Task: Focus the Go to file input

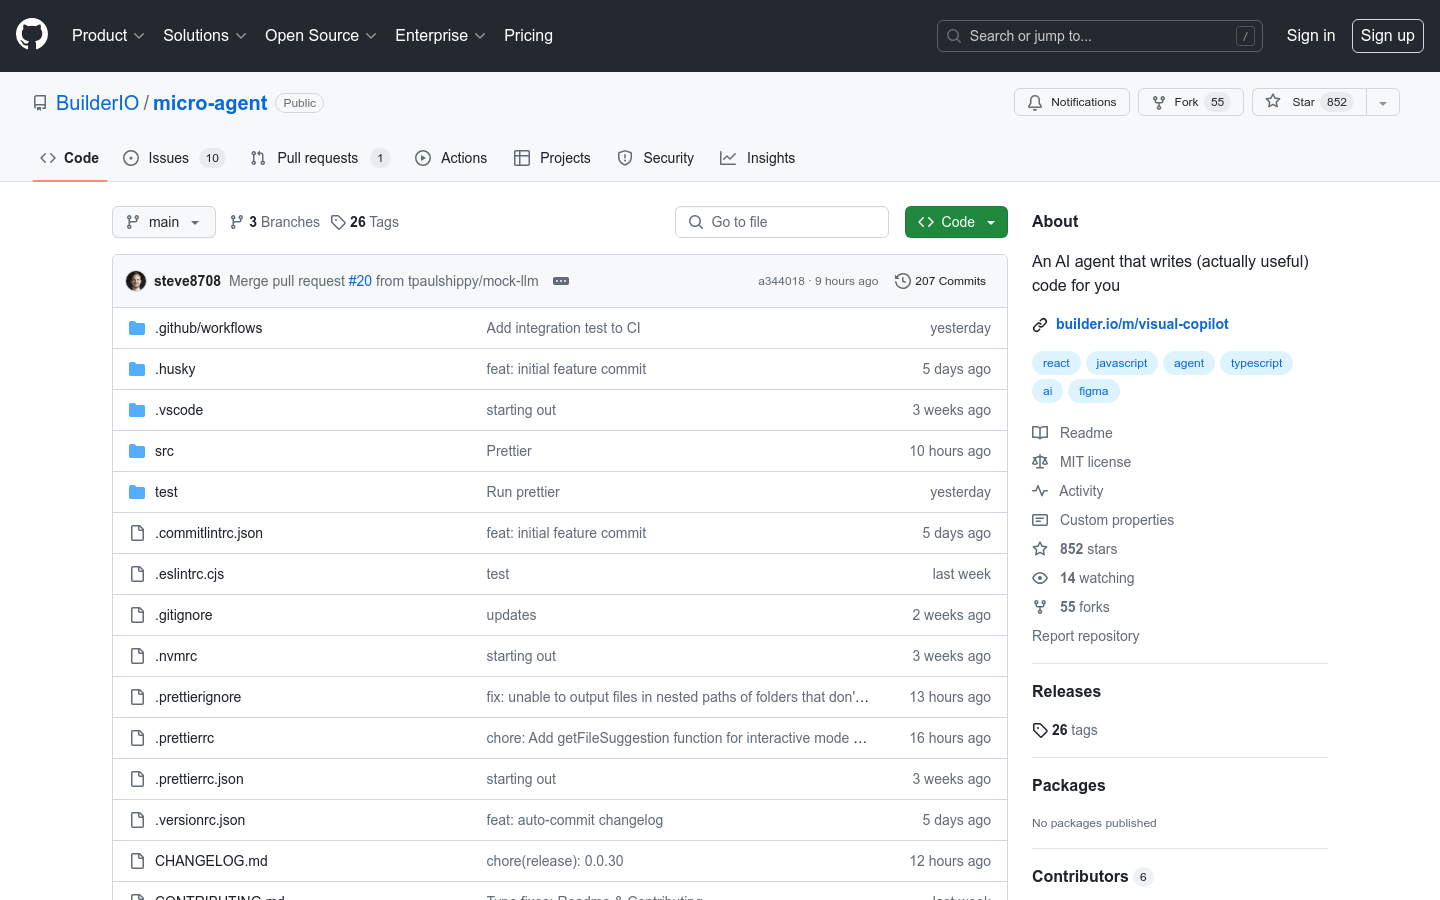Action: (x=782, y=222)
